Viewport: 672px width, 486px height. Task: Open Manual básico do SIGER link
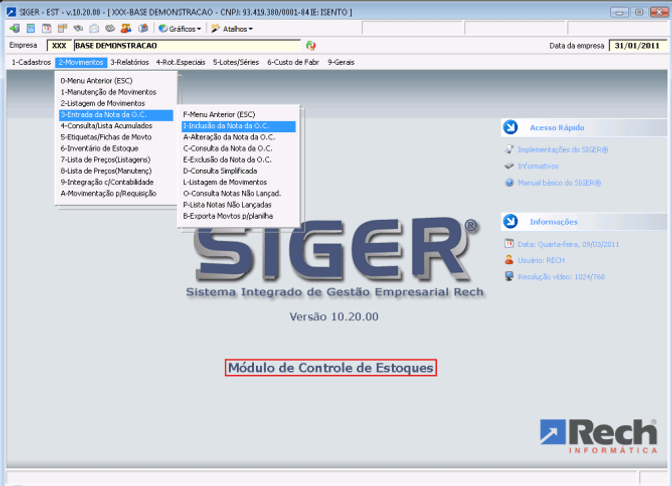pyautogui.click(x=559, y=183)
